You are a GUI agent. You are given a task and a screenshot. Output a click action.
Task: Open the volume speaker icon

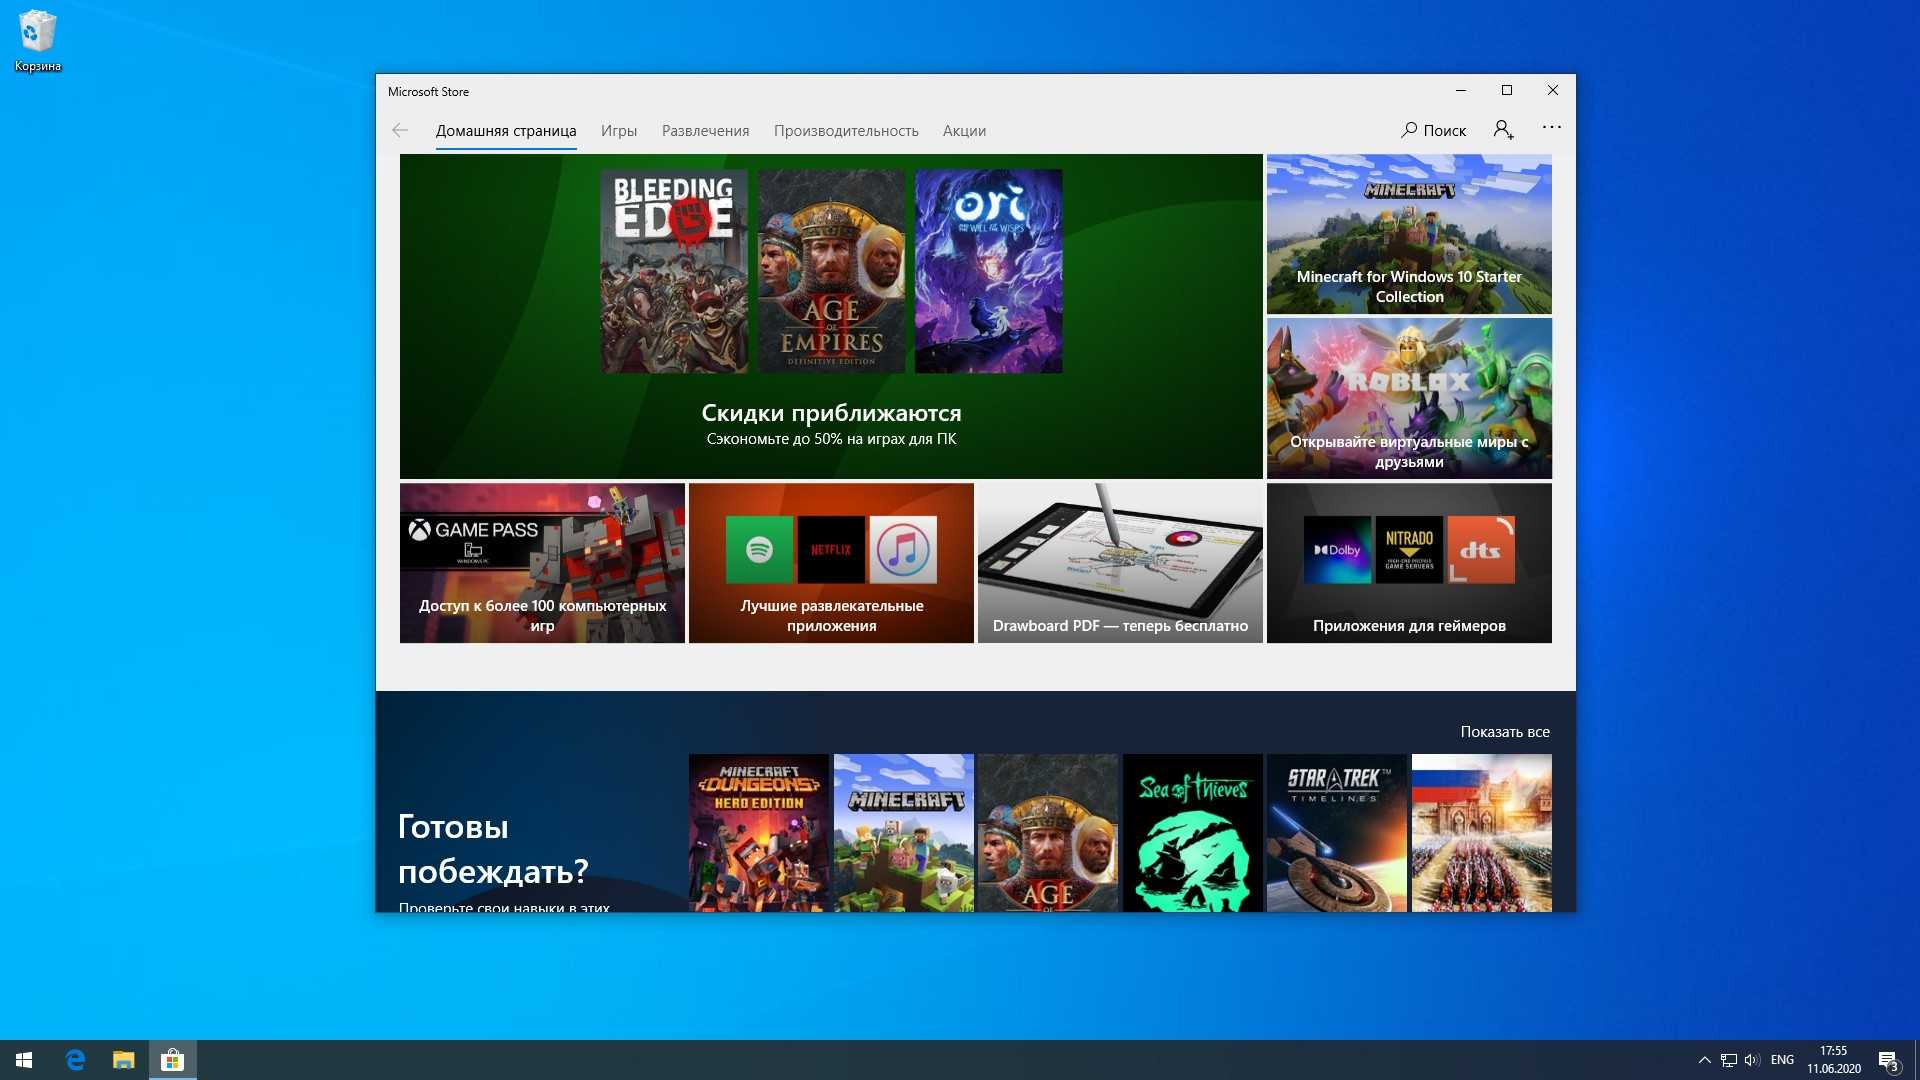coord(1752,1060)
